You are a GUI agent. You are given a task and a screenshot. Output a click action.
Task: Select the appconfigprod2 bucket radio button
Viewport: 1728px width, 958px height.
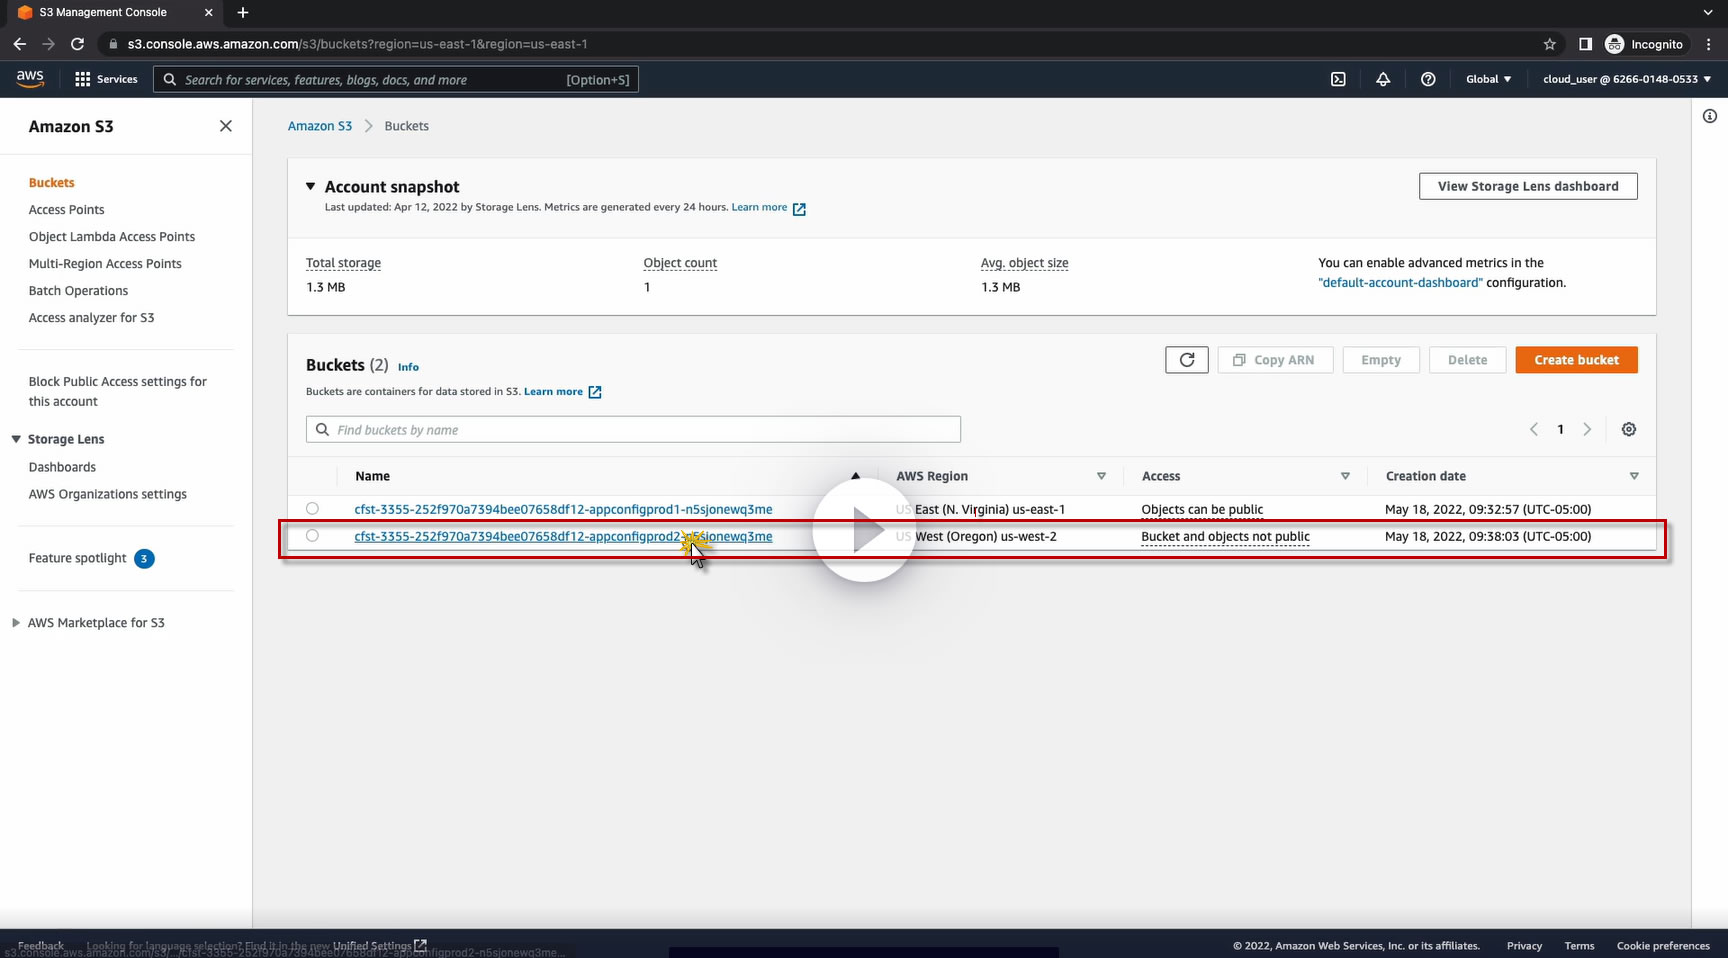313,536
